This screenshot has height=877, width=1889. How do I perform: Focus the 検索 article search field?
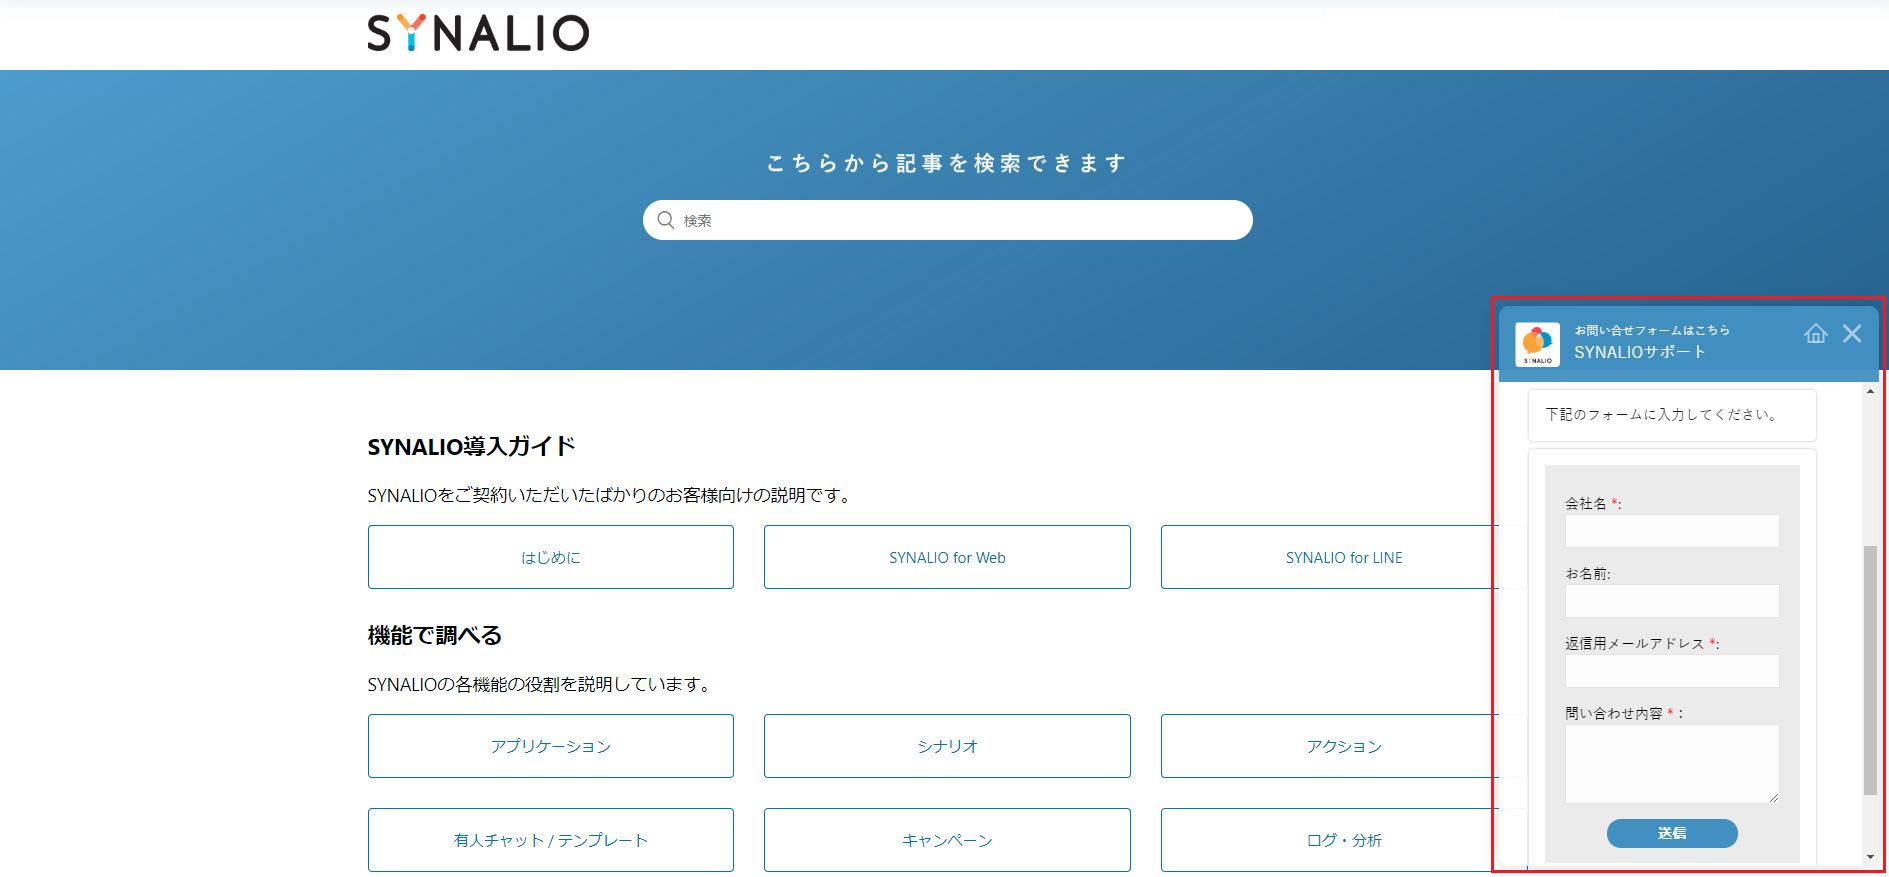[947, 220]
